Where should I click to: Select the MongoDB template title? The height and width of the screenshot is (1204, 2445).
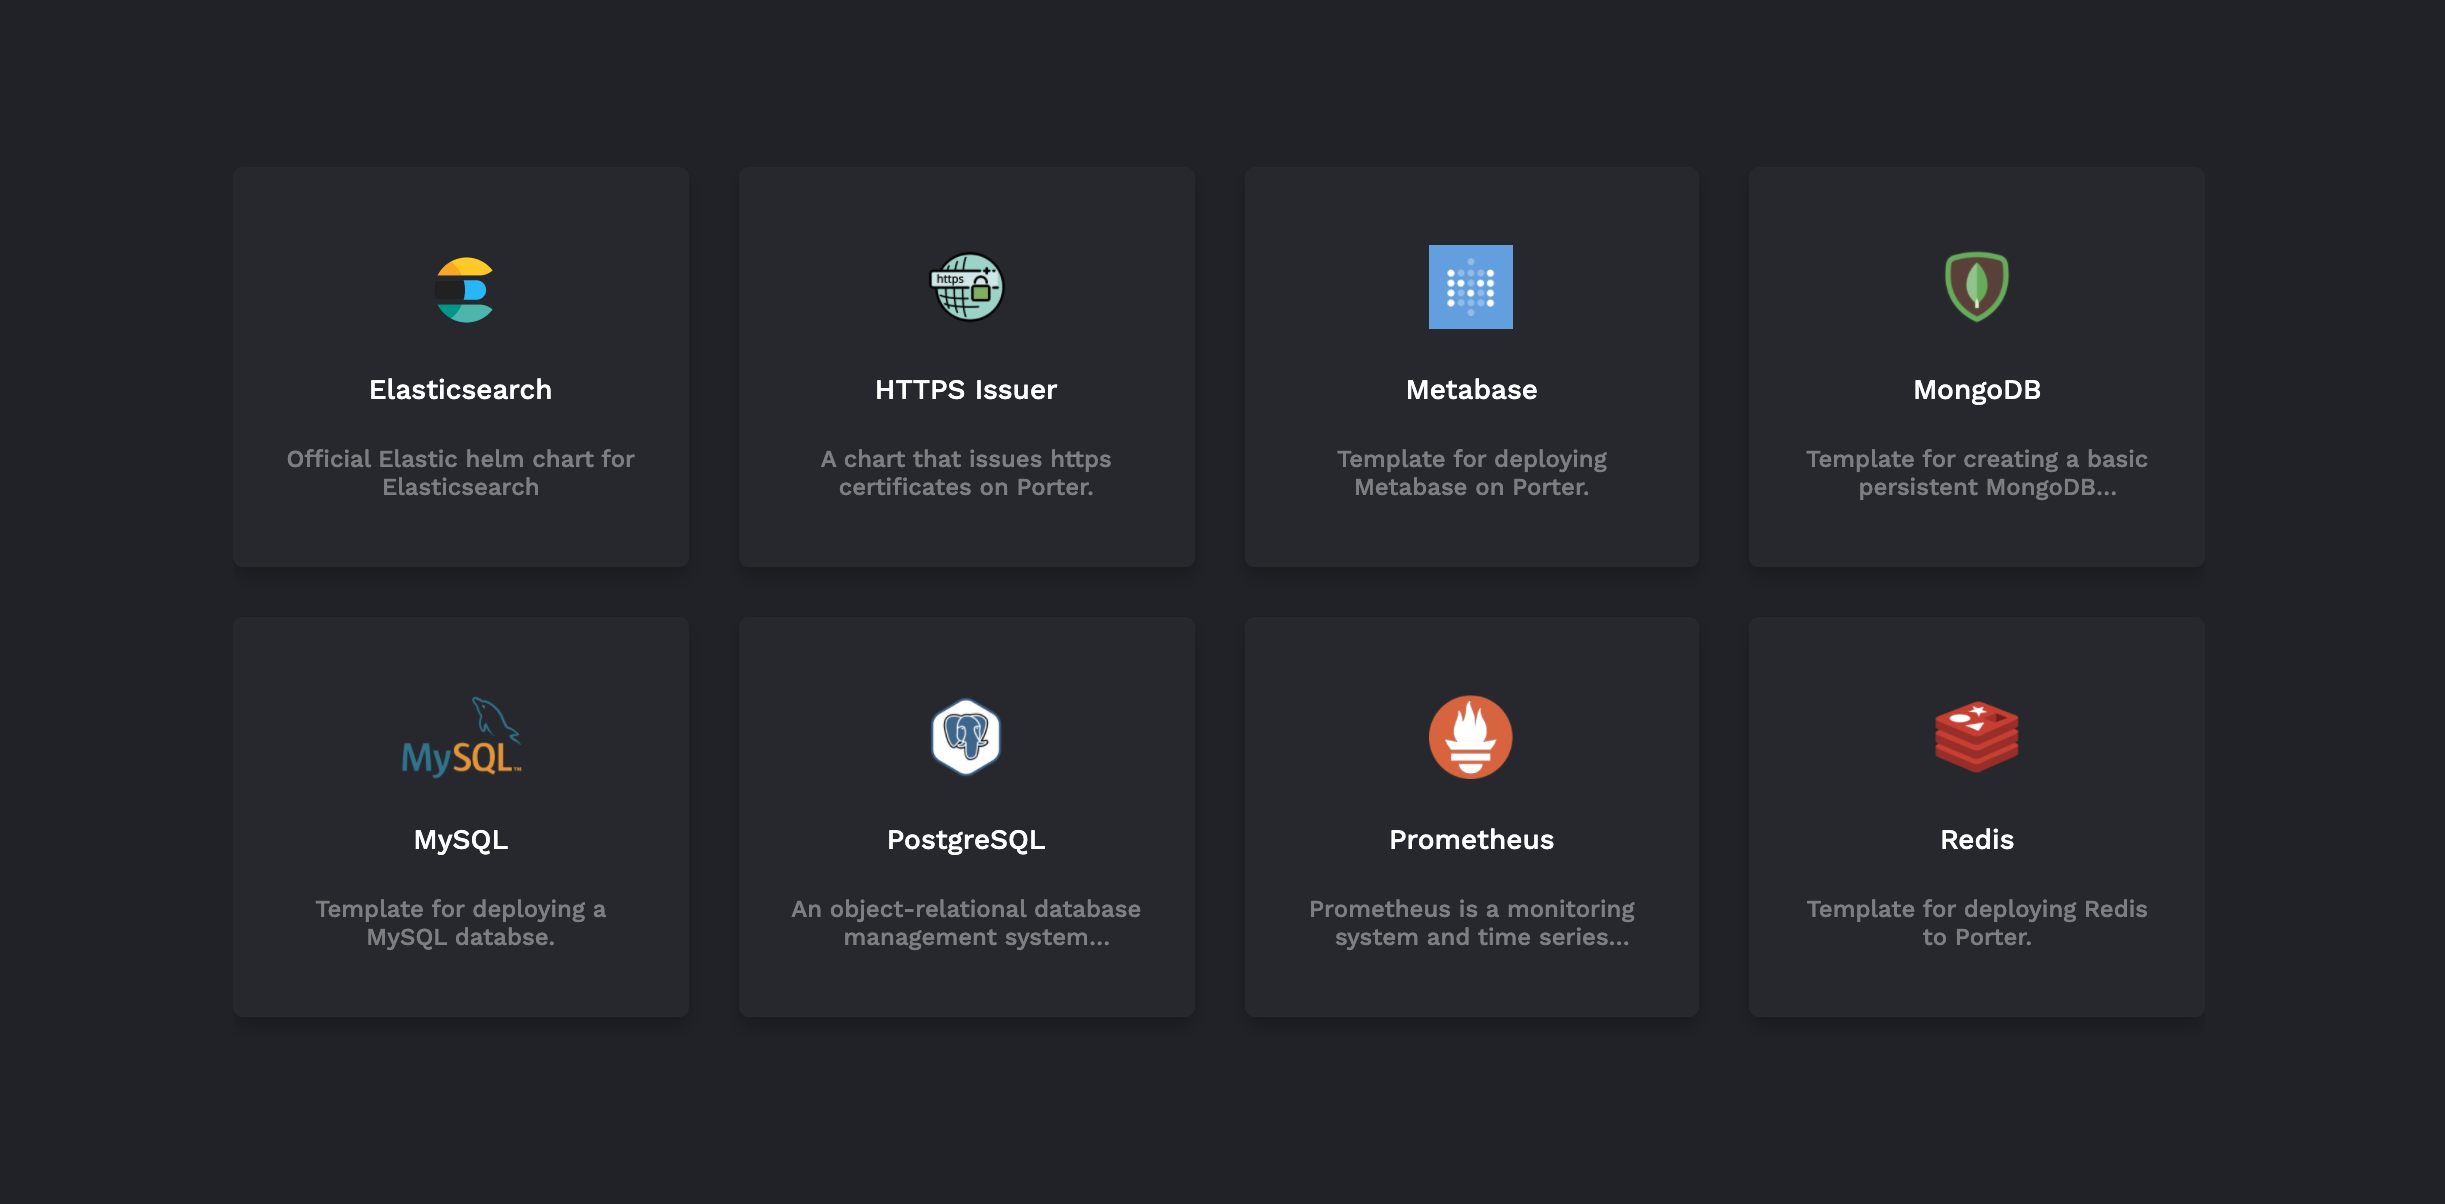tap(1977, 390)
